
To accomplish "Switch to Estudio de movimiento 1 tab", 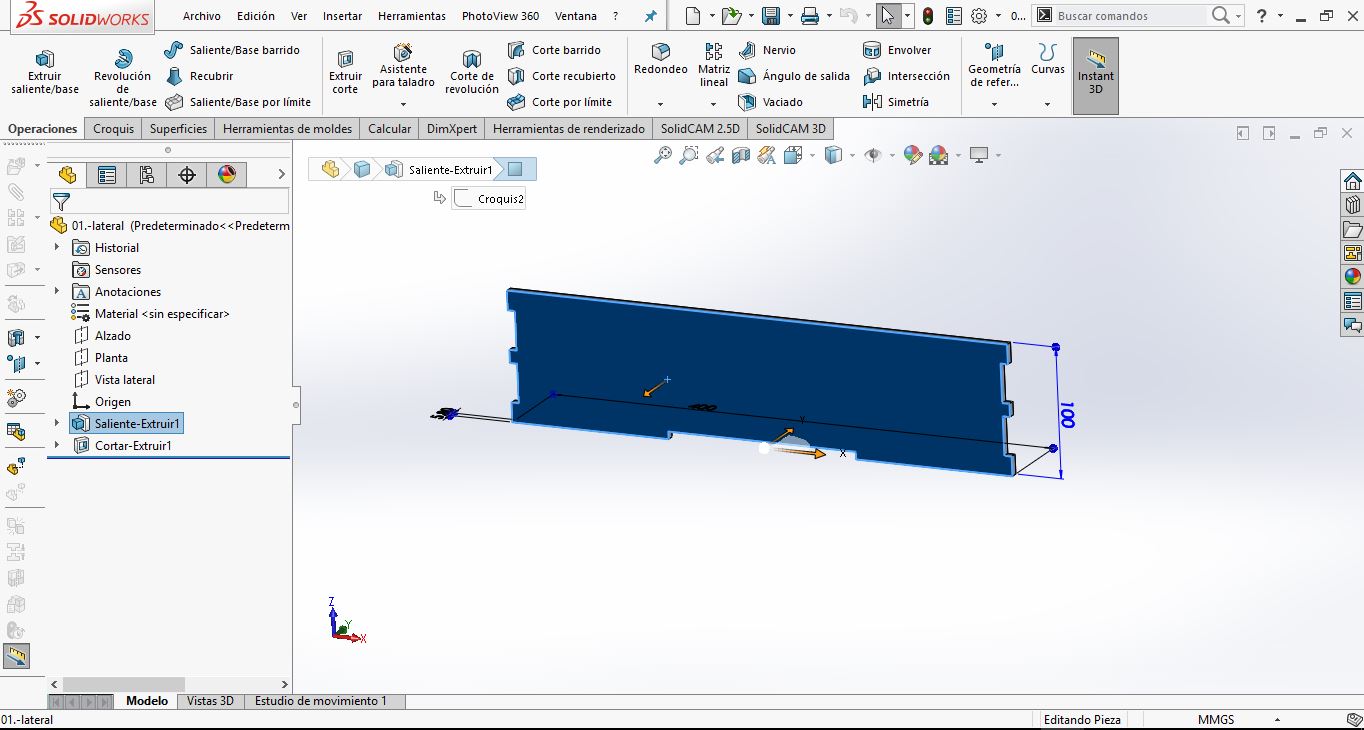I will [x=321, y=701].
